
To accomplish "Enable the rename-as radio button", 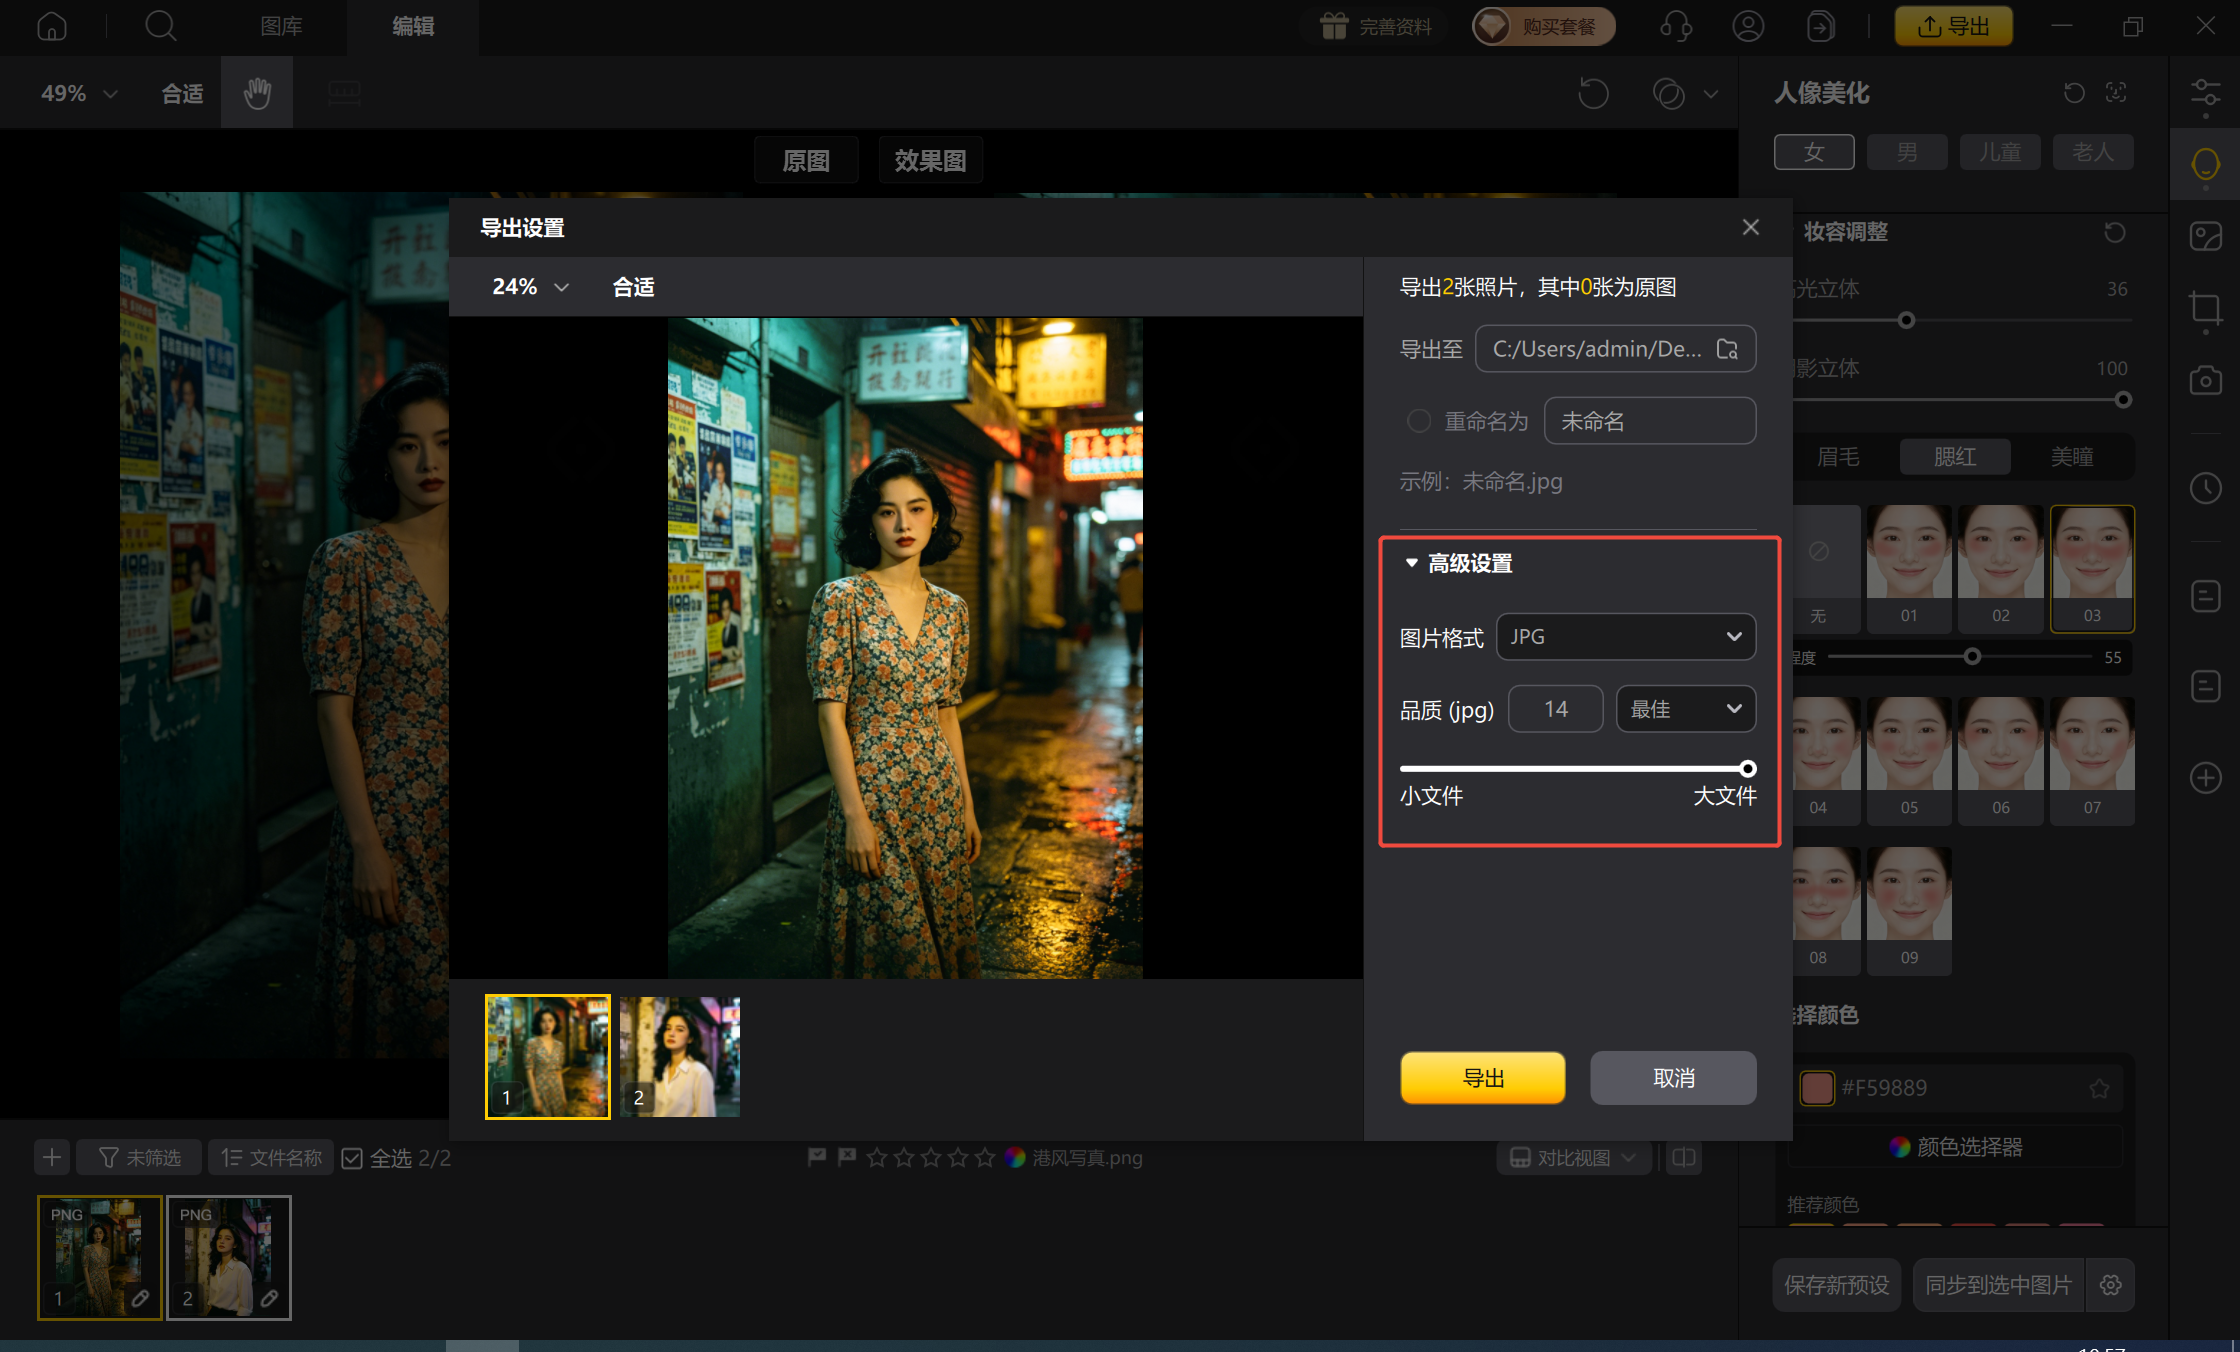I will click(x=1418, y=421).
